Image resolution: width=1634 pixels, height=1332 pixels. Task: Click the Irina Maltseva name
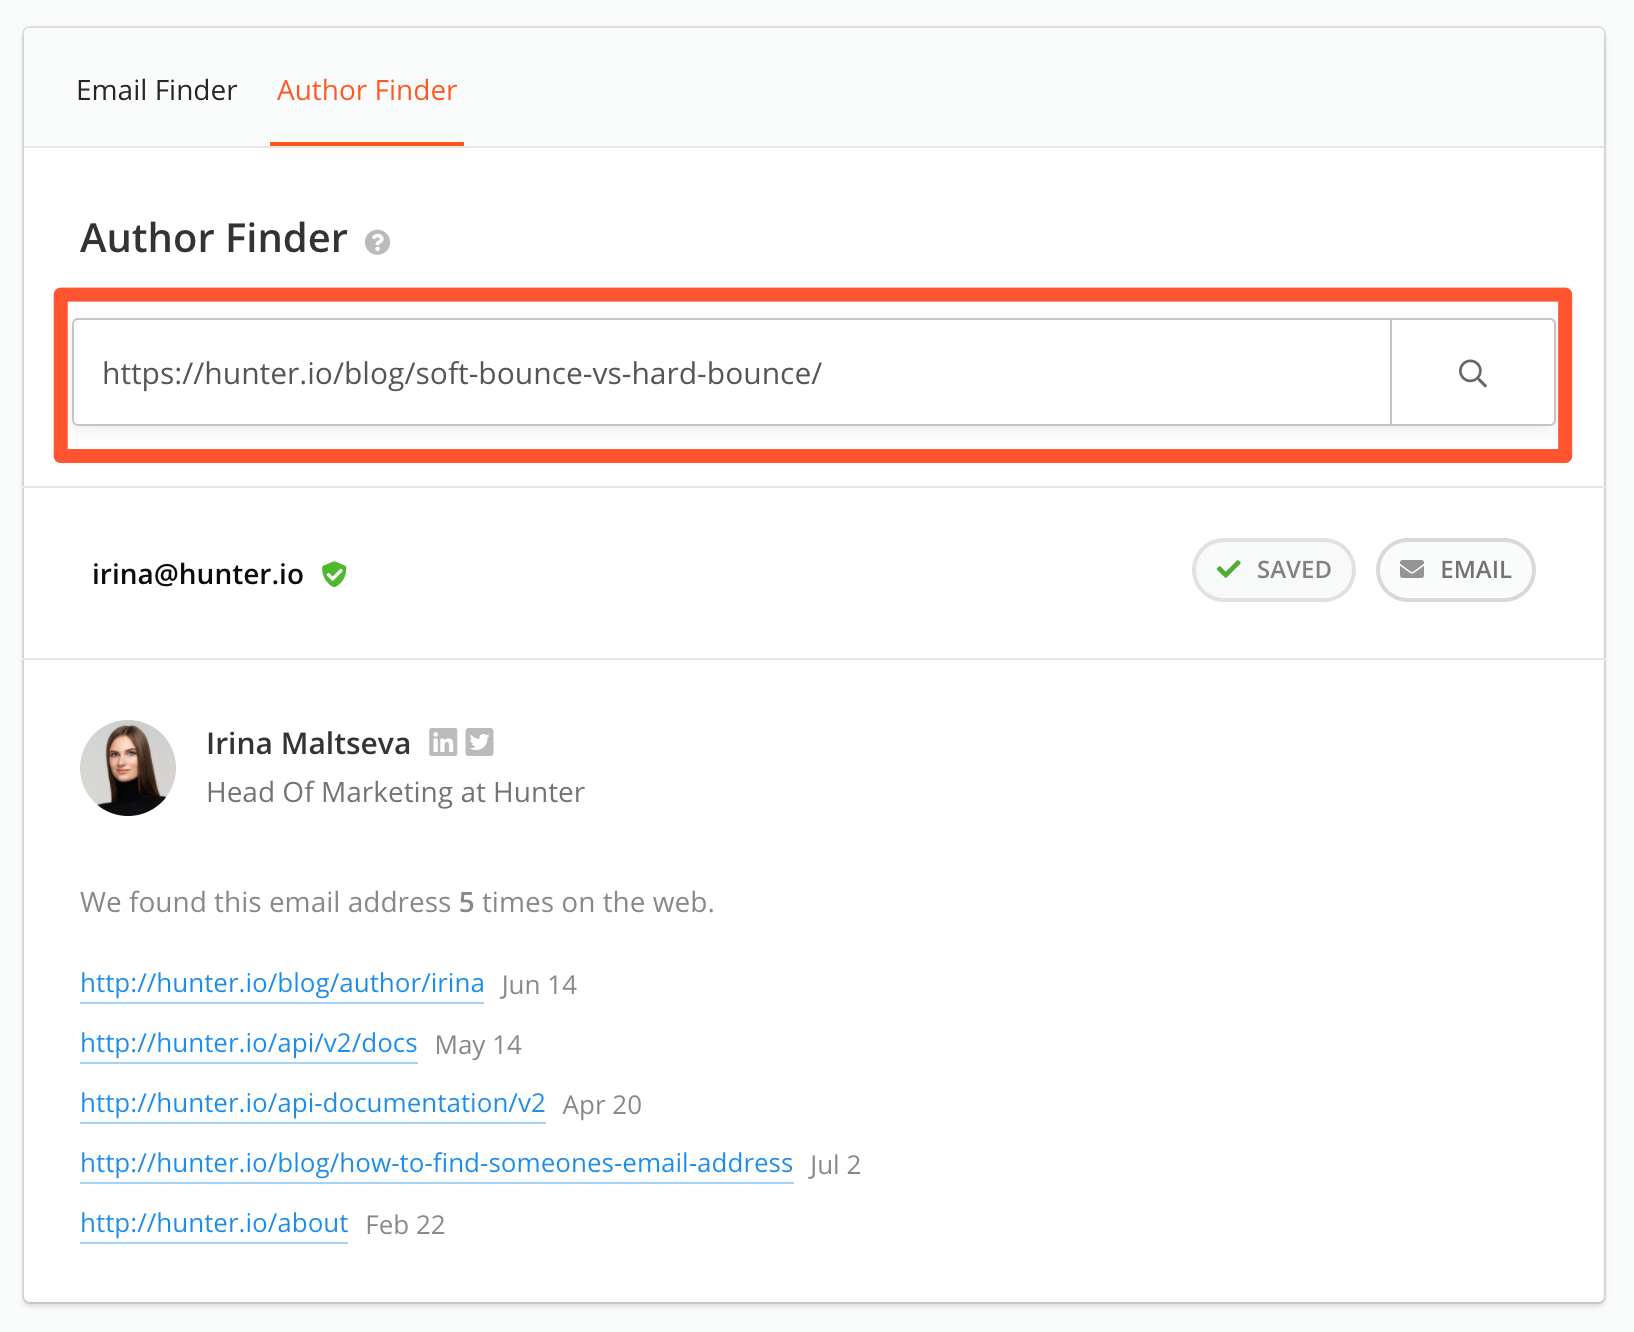(308, 743)
